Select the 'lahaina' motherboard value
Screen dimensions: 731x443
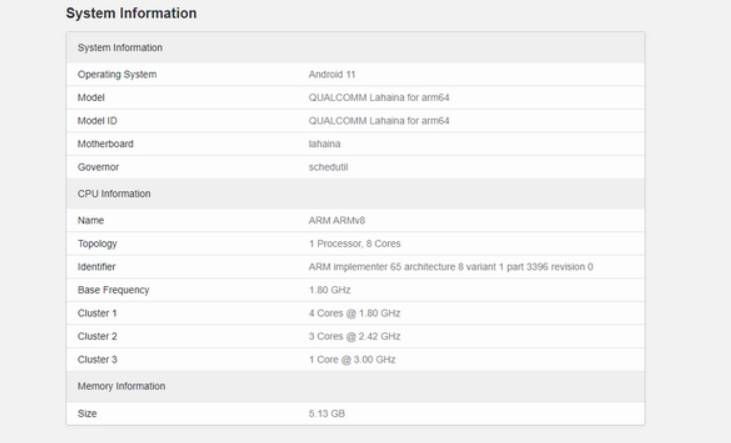[324, 144]
